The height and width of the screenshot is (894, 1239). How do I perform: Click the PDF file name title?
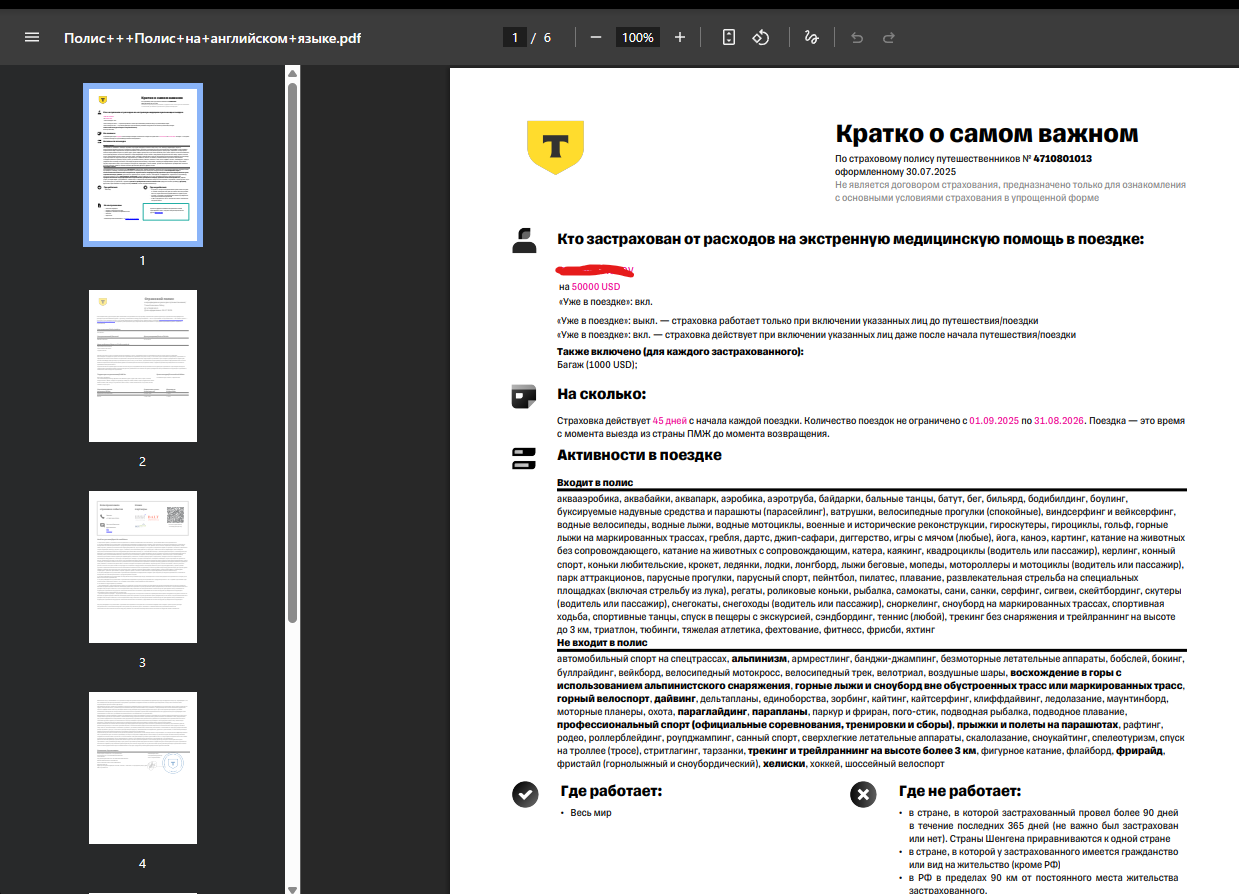point(213,38)
